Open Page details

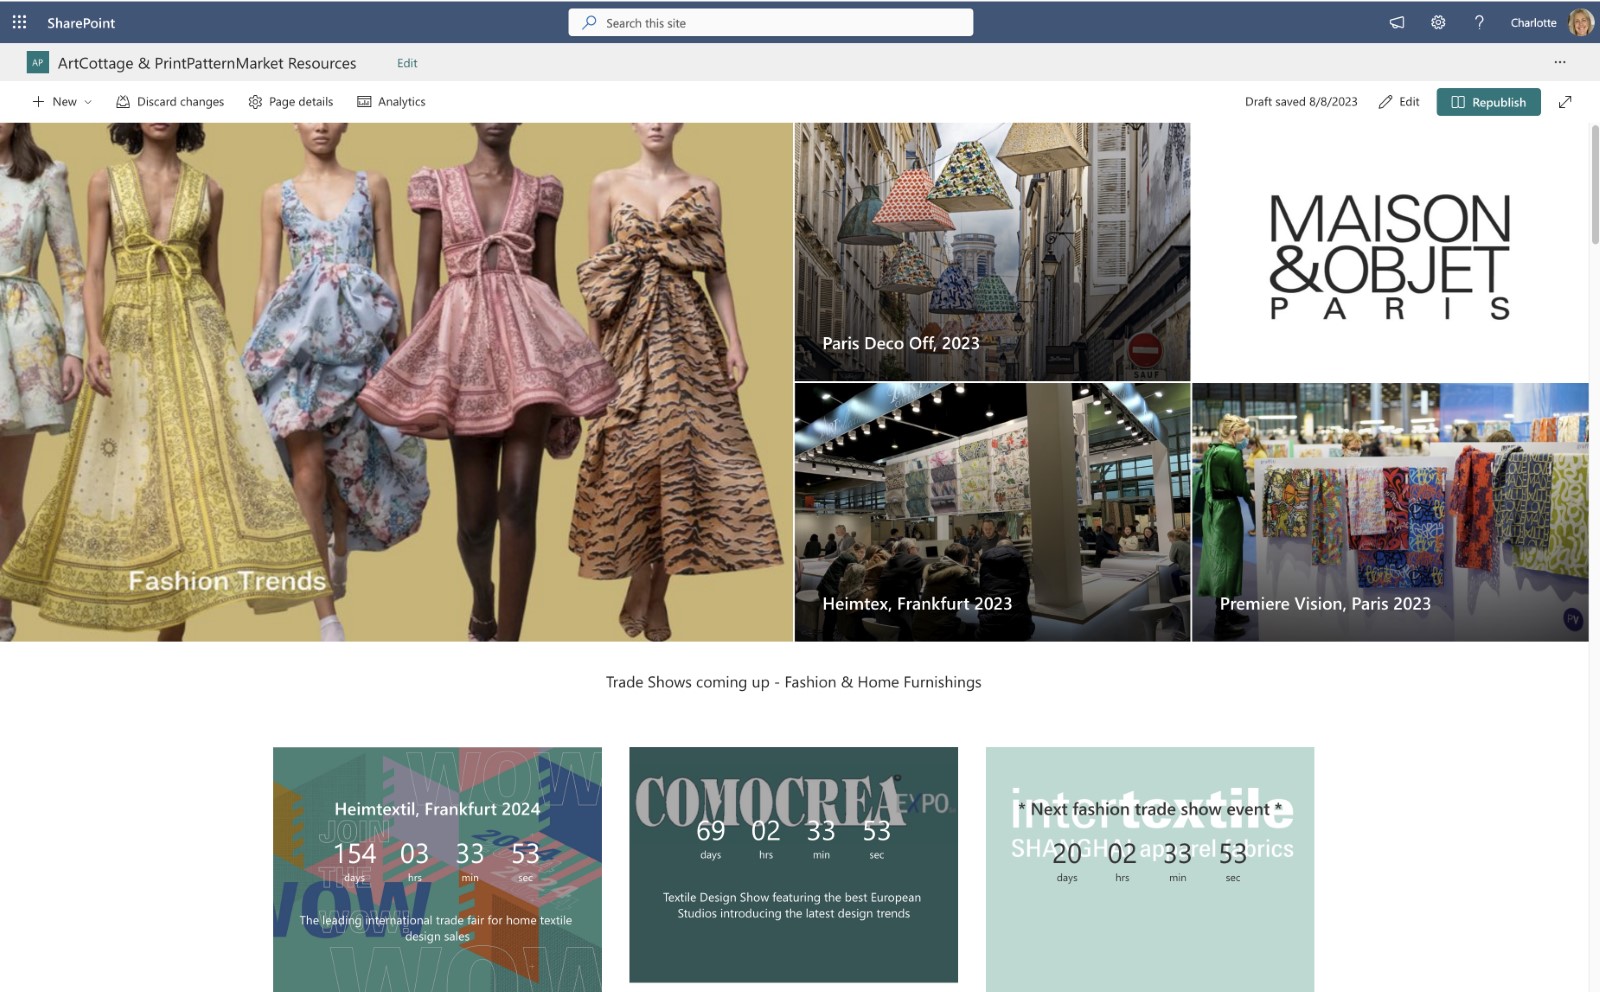[291, 102]
